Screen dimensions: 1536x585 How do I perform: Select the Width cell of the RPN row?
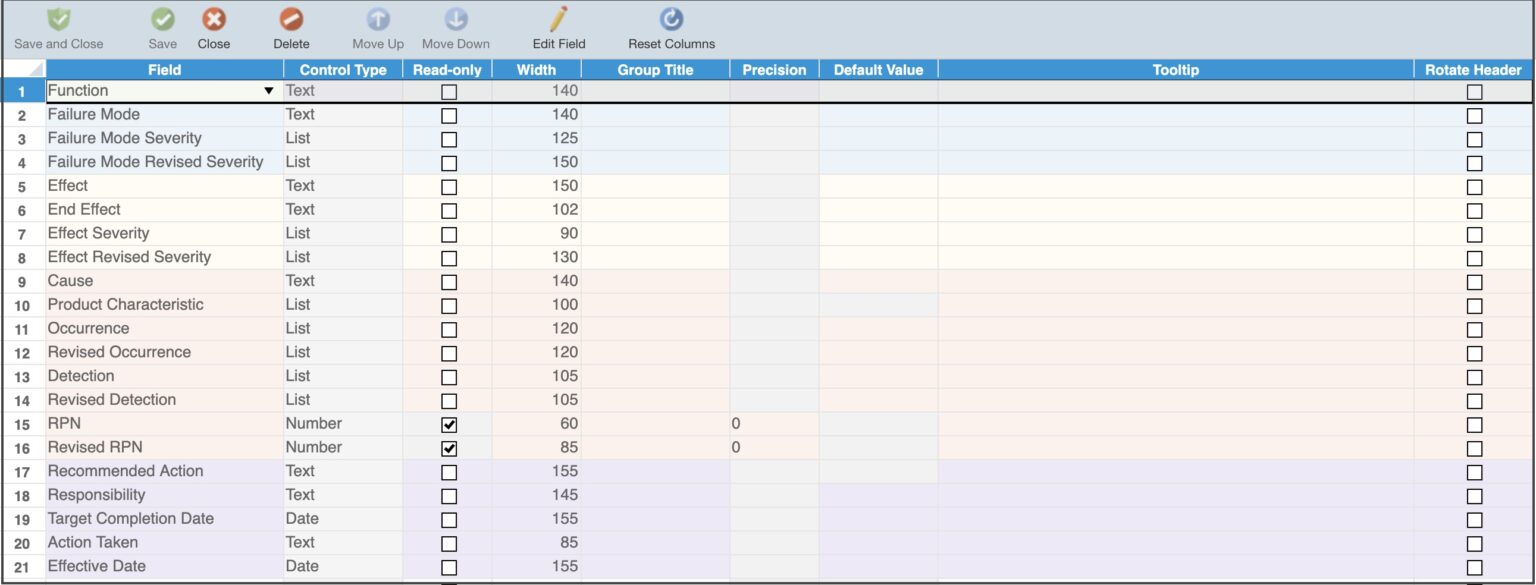coord(537,423)
